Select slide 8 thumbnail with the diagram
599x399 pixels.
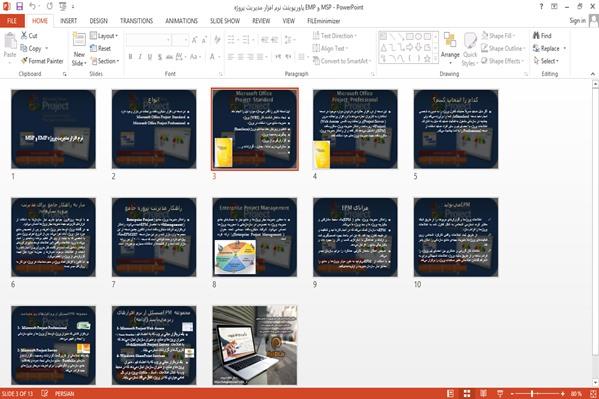coord(255,237)
